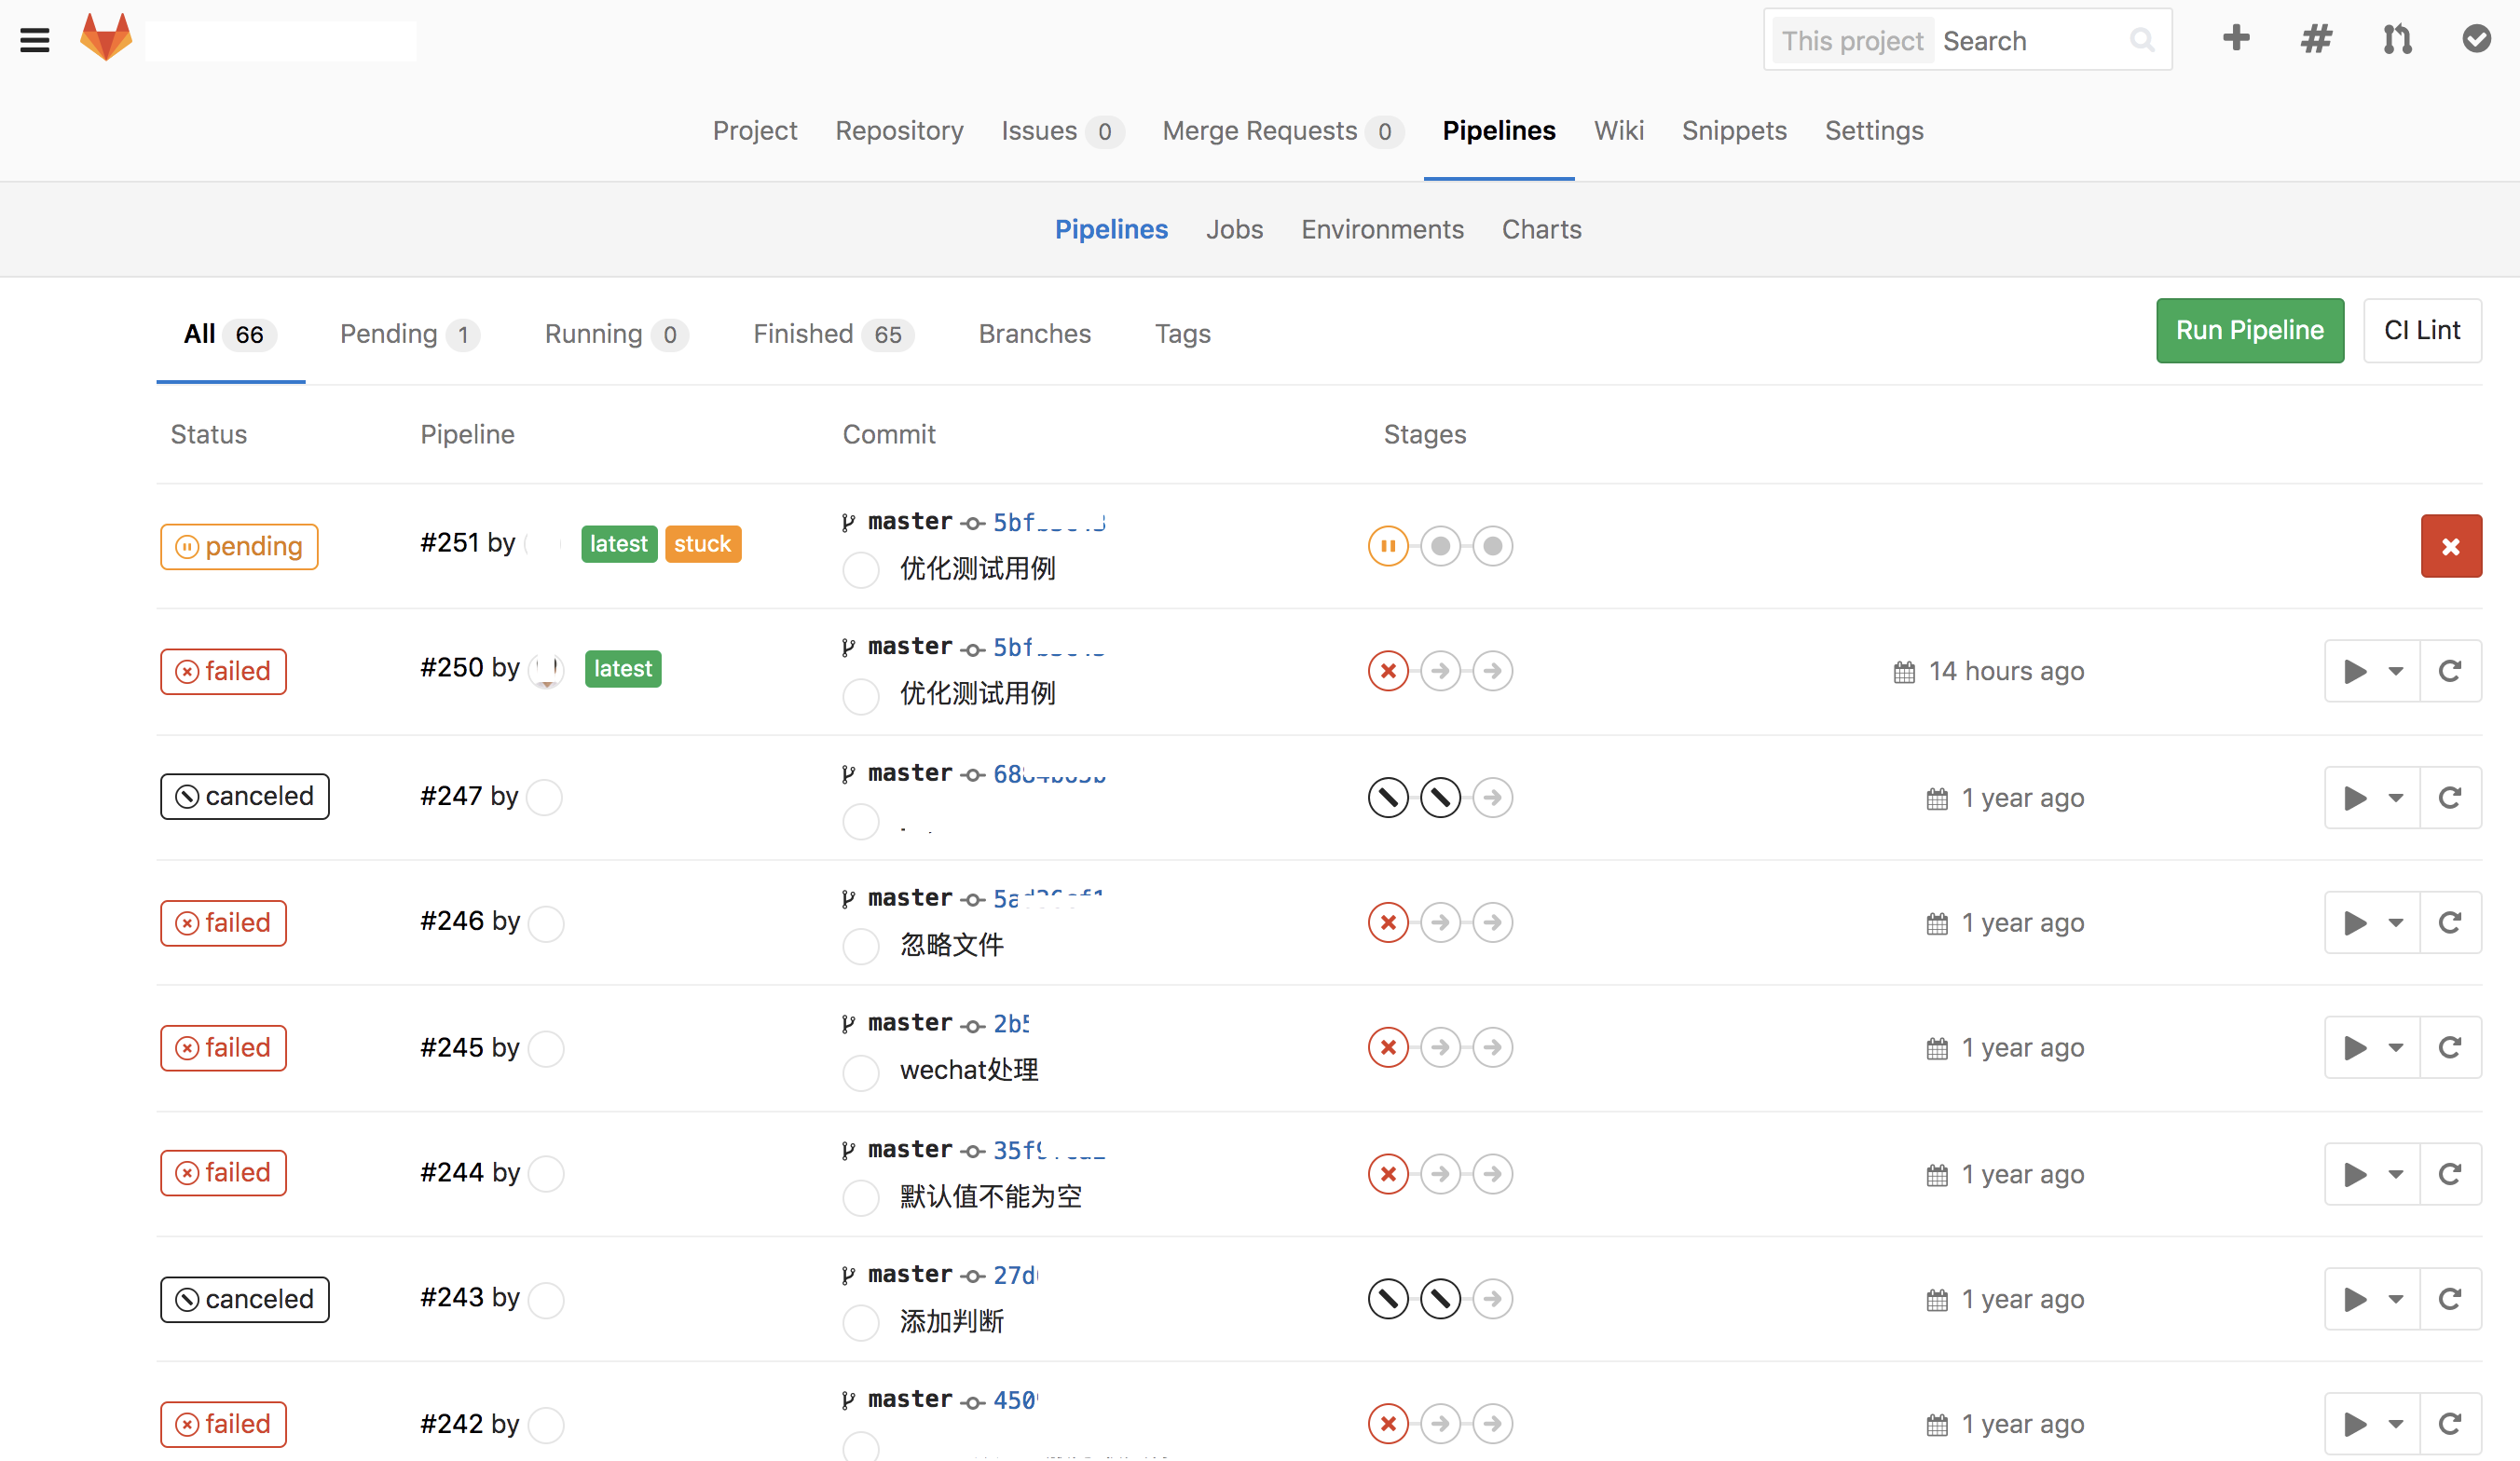Open merge requests icon in top bar

click(2397, 39)
